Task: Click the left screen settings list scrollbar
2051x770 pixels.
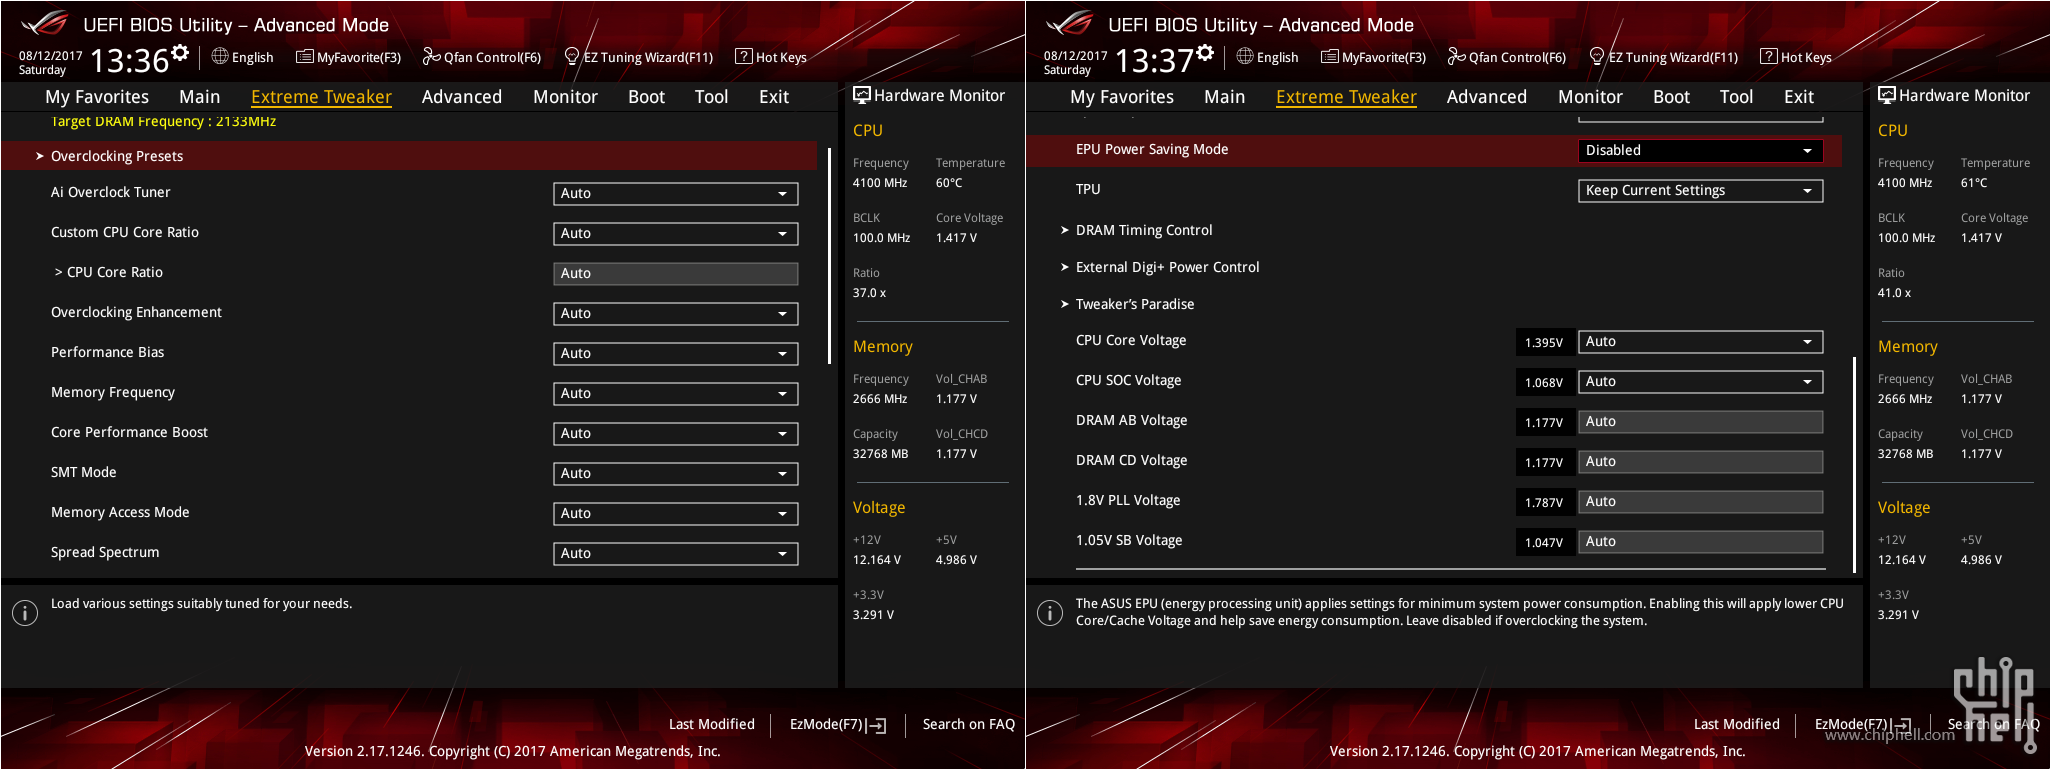Action: (829, 256)
